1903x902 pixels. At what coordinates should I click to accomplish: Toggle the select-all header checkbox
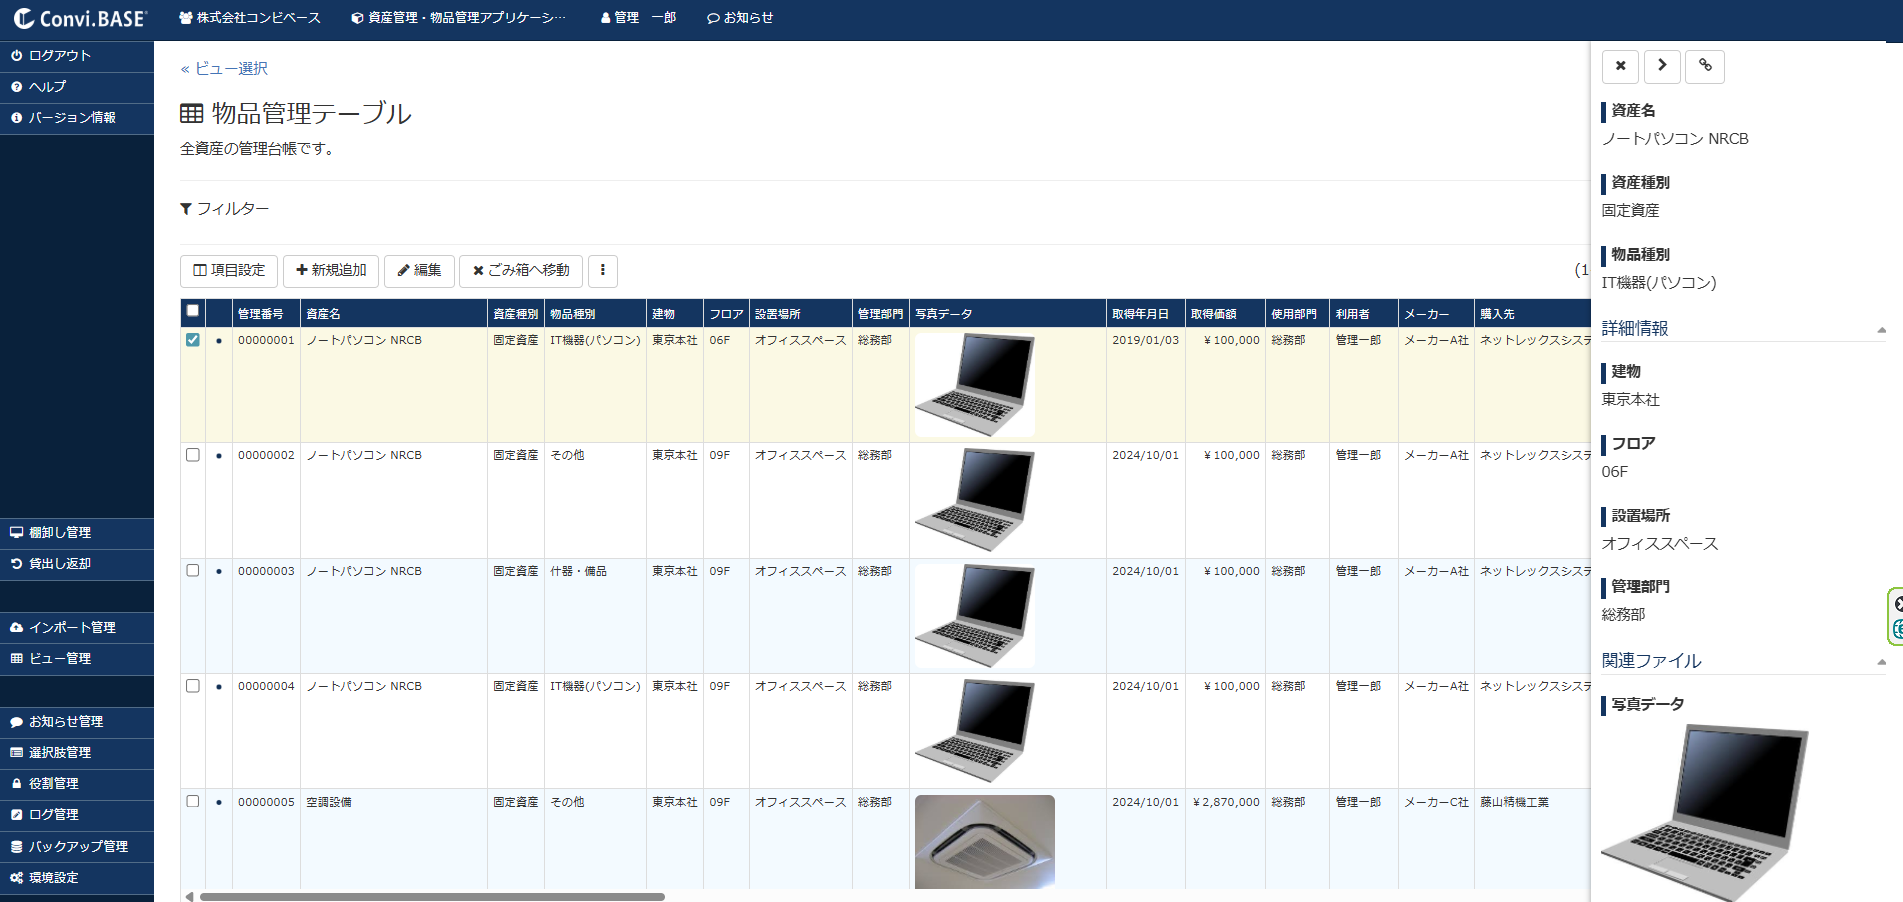click(193, 311)
